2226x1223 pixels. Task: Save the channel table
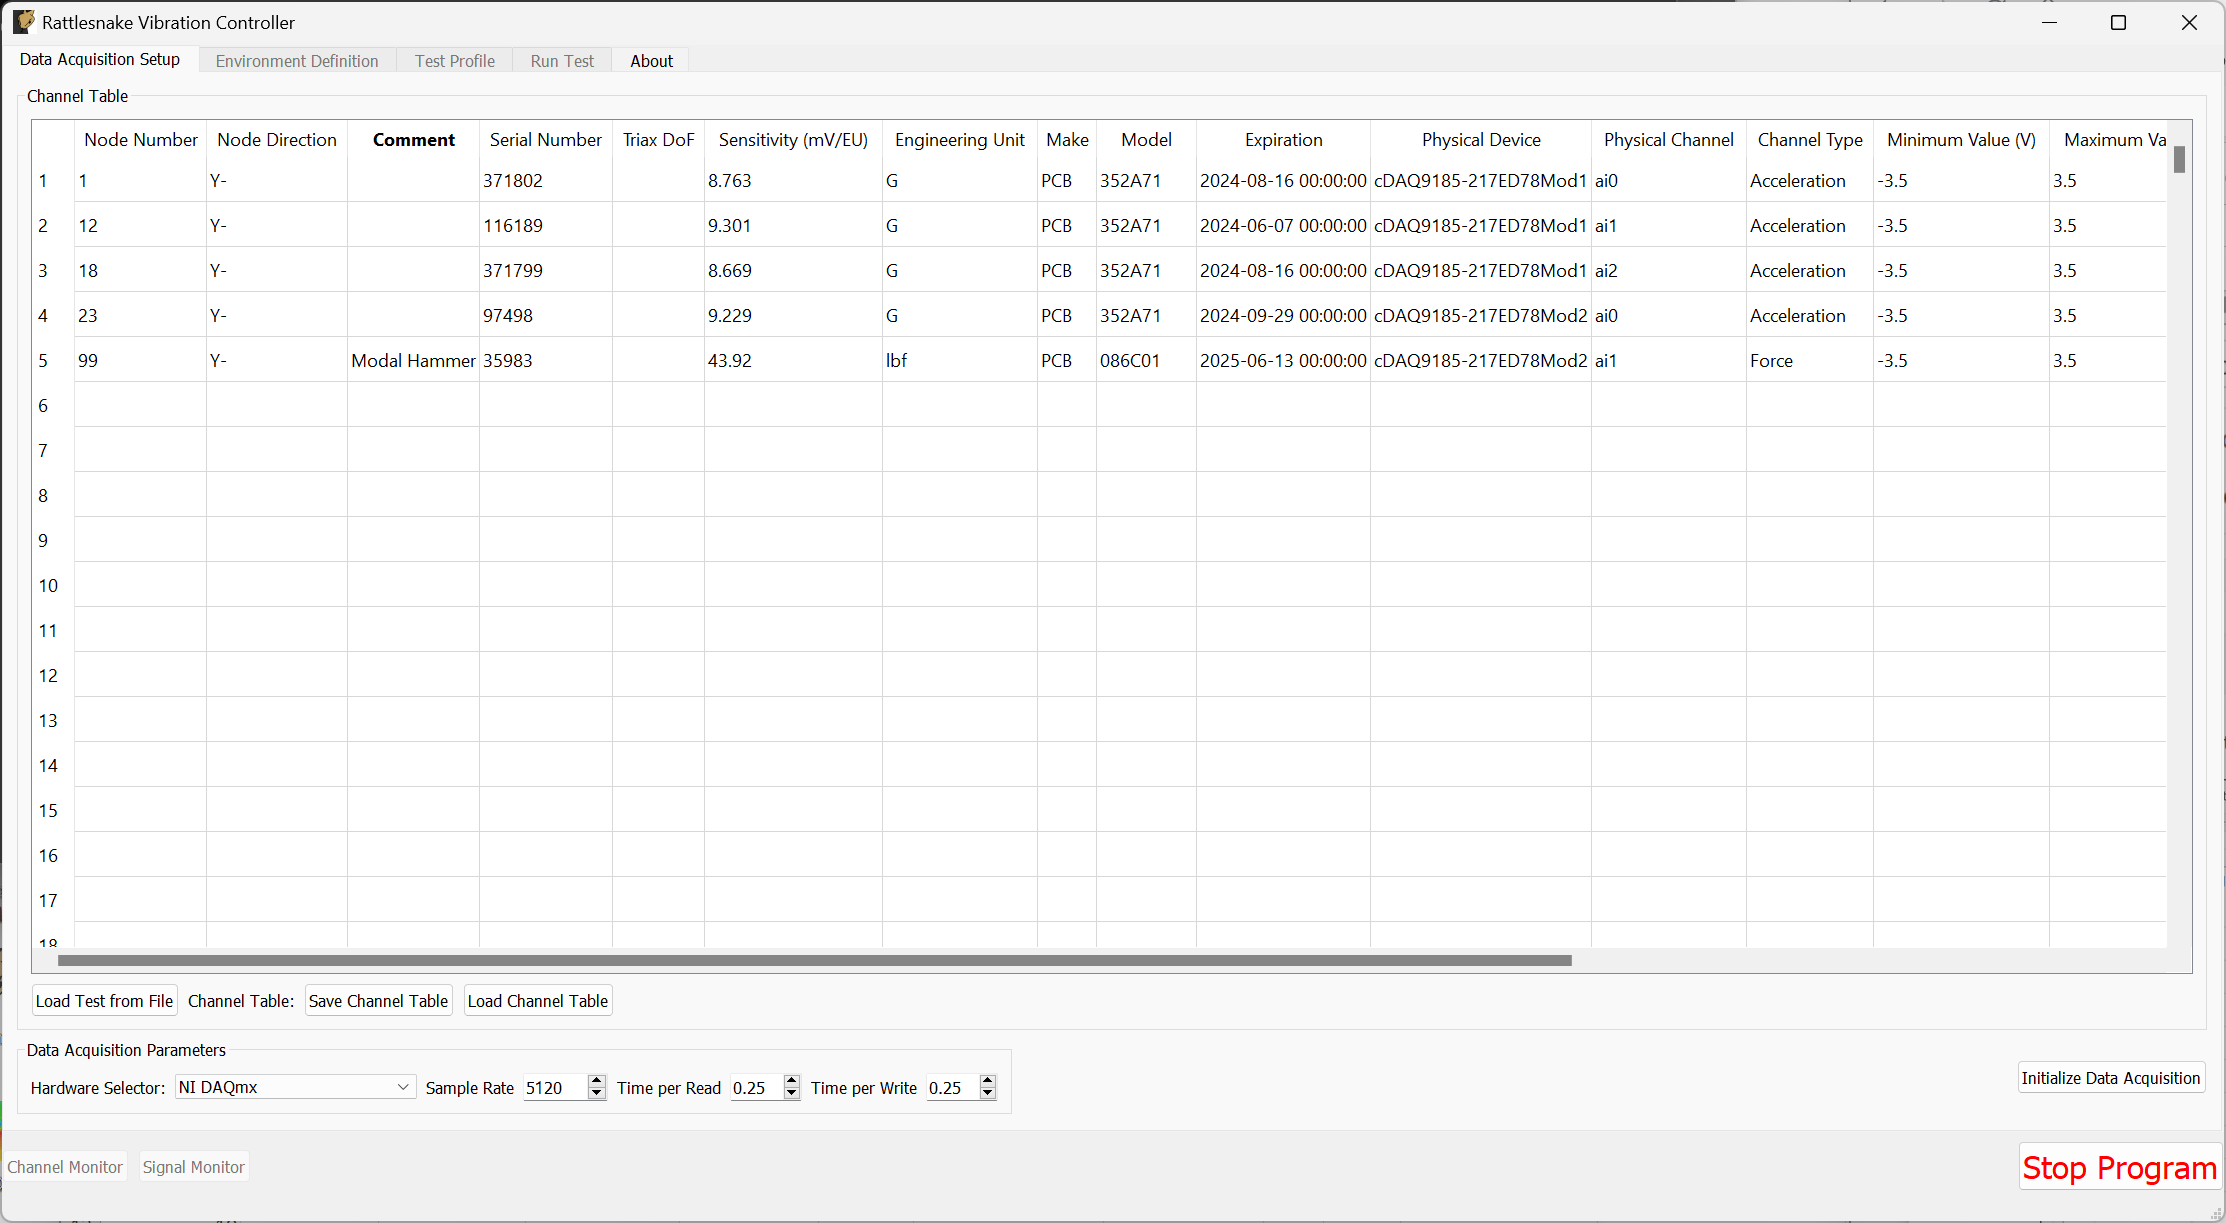pyautogui.click(x=378, y=1000)
